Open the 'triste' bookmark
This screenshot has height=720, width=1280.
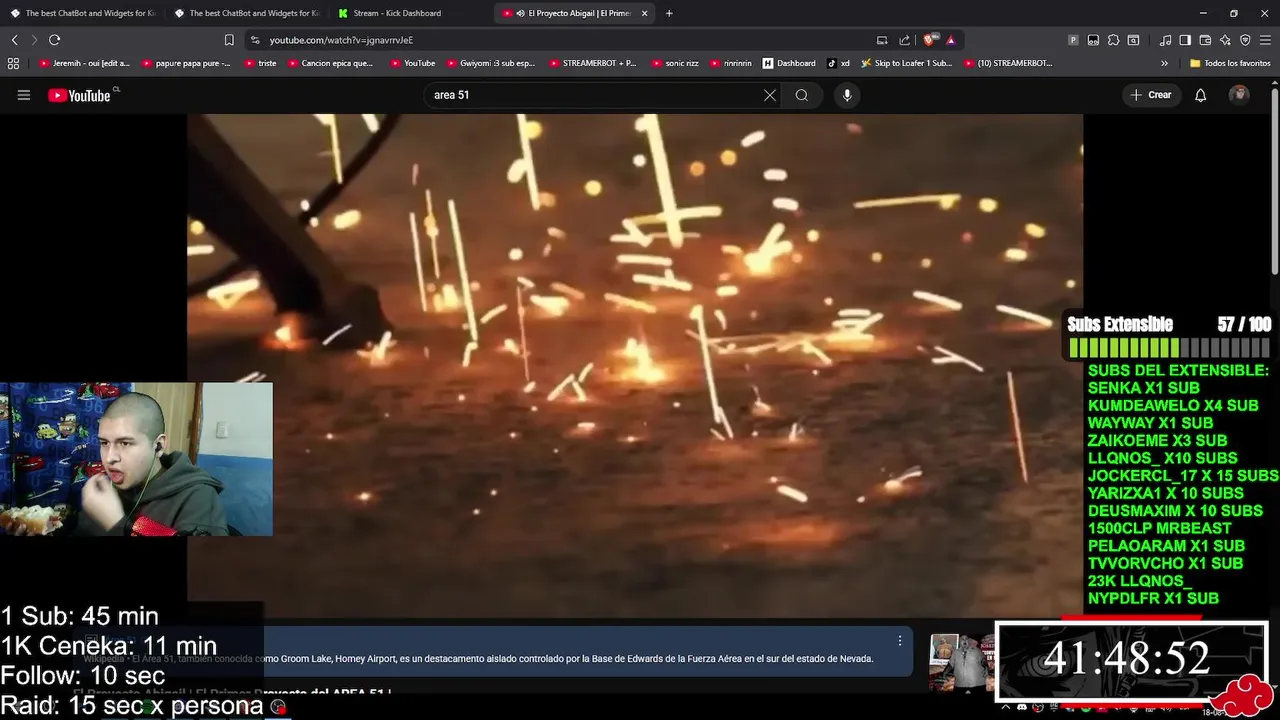tap(260, 63)
